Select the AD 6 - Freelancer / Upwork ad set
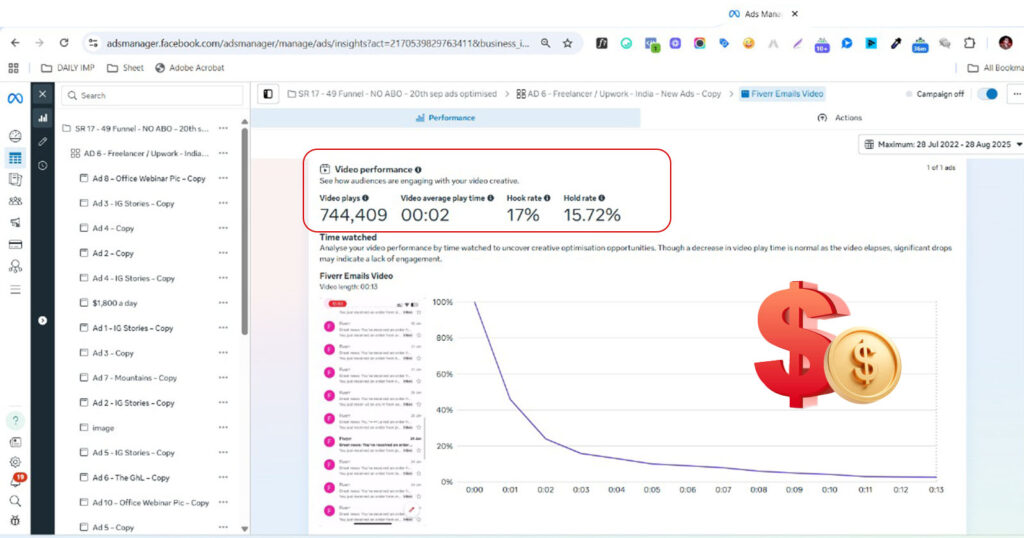 (x=140, y=153)
